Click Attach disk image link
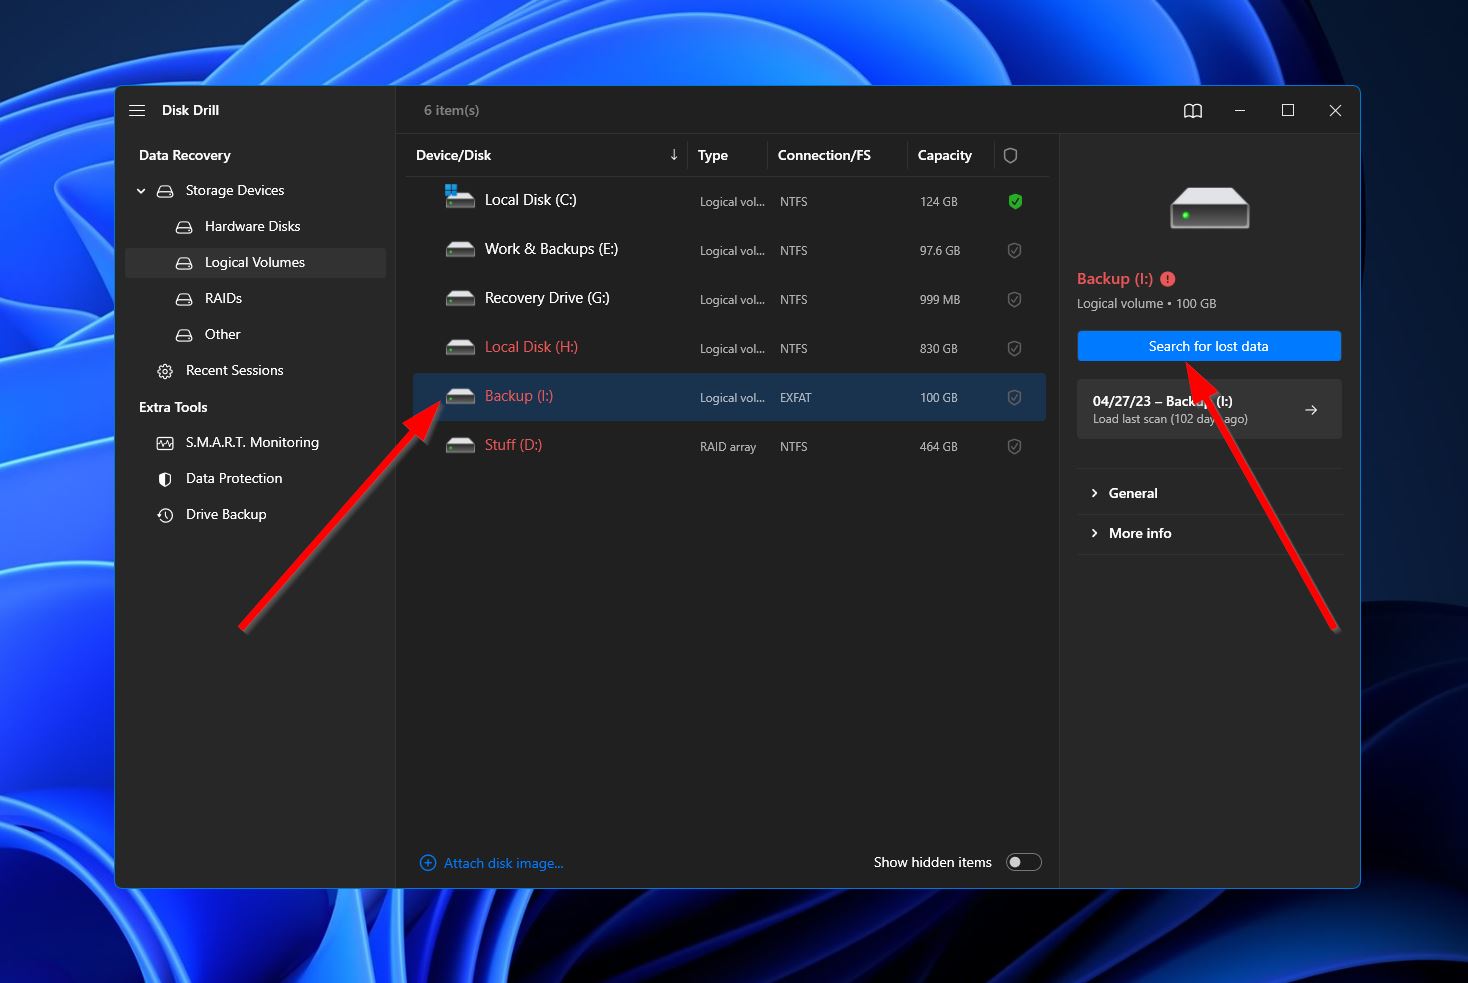The image size is (1468, 983). 491,863
